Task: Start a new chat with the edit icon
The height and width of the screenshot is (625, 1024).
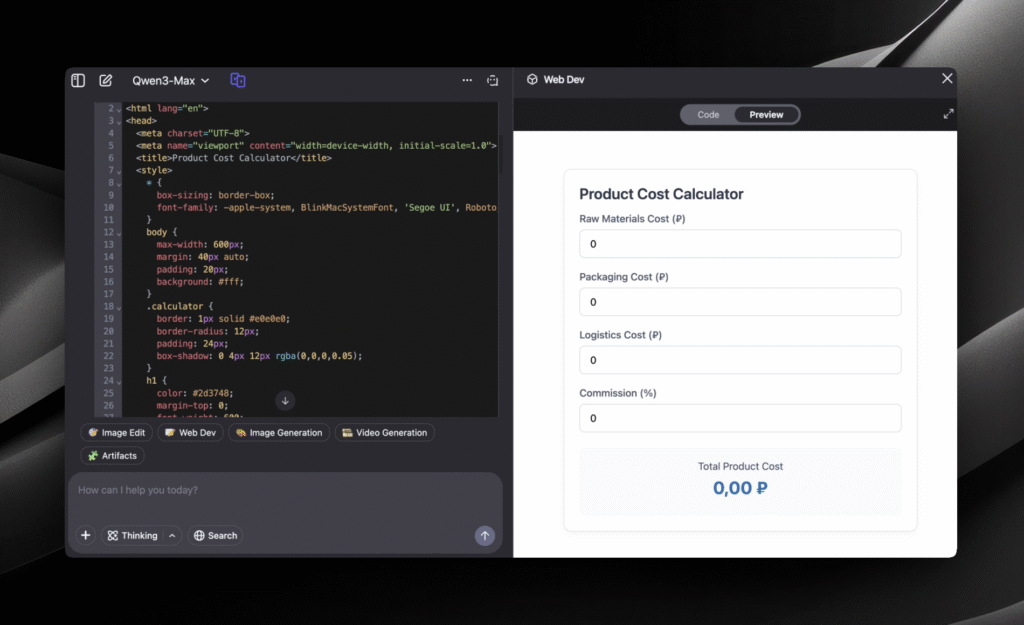Action: click(x=106, y=80)
